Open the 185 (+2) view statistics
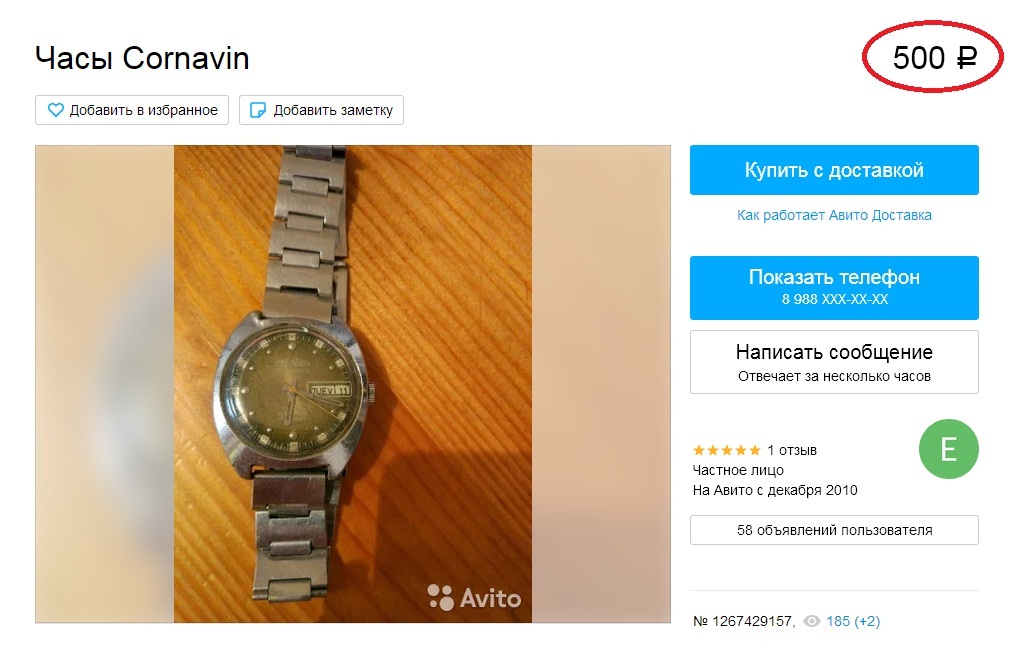Viewport: 1015px width, 646px height. (853, 621)
